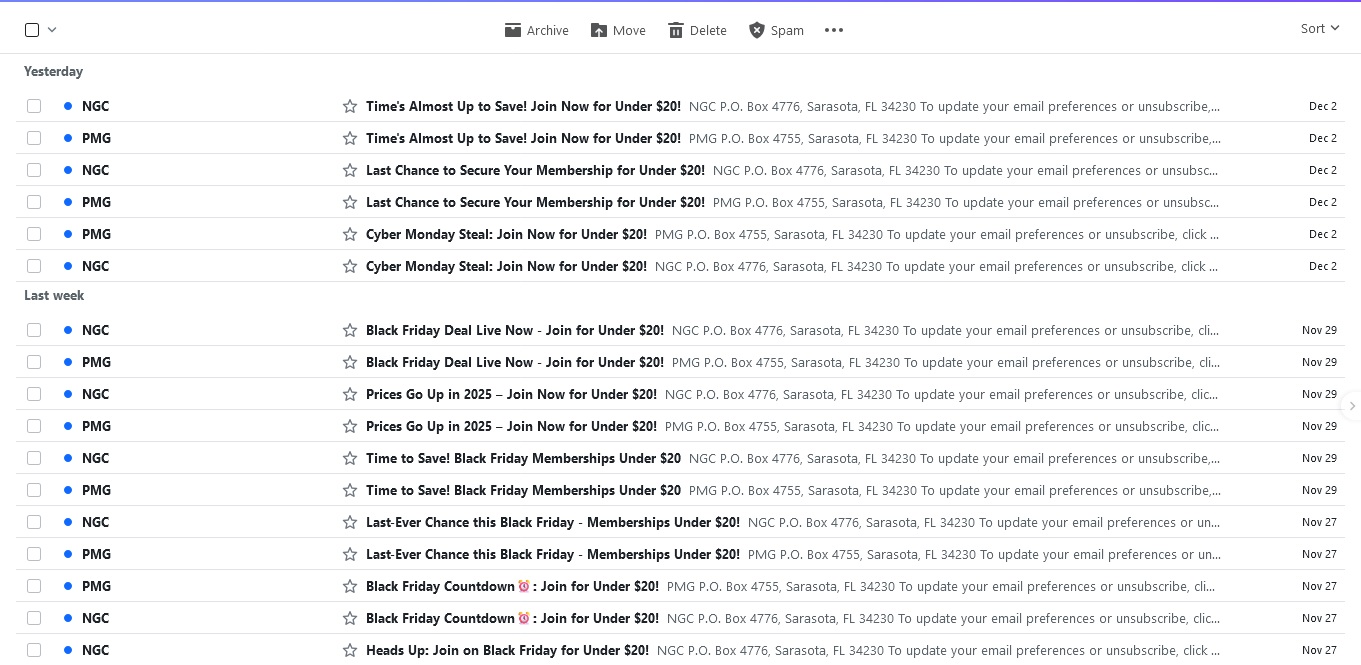Viewport: 1361px width, 665px height.
Task: Select checkbox for NGC 'Prices Go Up in 2025' email
Action: click(x=34, y=394)
